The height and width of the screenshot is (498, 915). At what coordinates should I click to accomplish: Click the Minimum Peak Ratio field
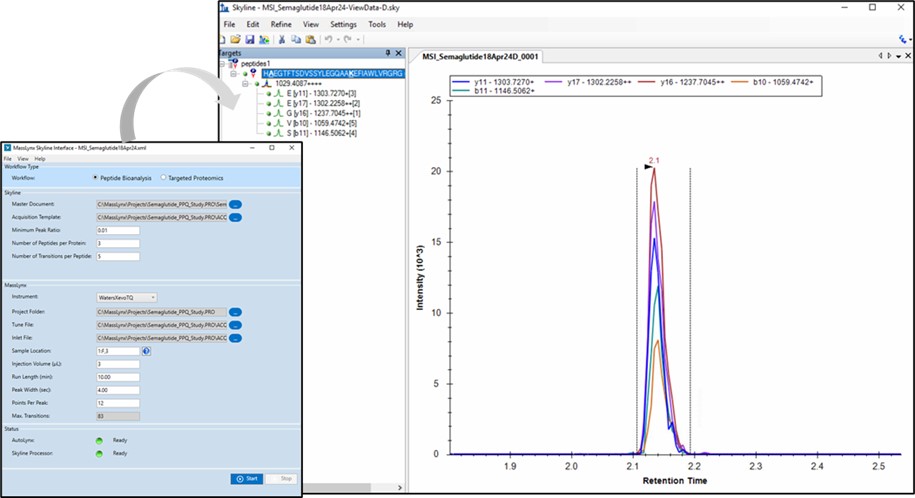[x=118, y=231]
